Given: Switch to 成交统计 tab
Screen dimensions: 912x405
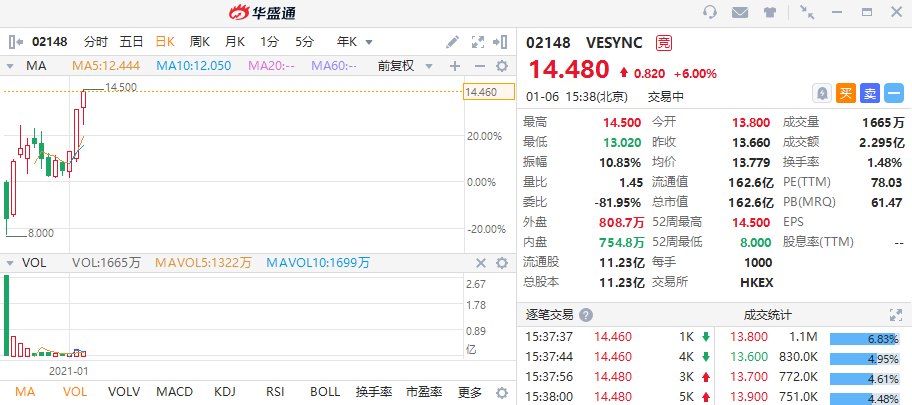Looking at the screenshot, I should [767, 315].
